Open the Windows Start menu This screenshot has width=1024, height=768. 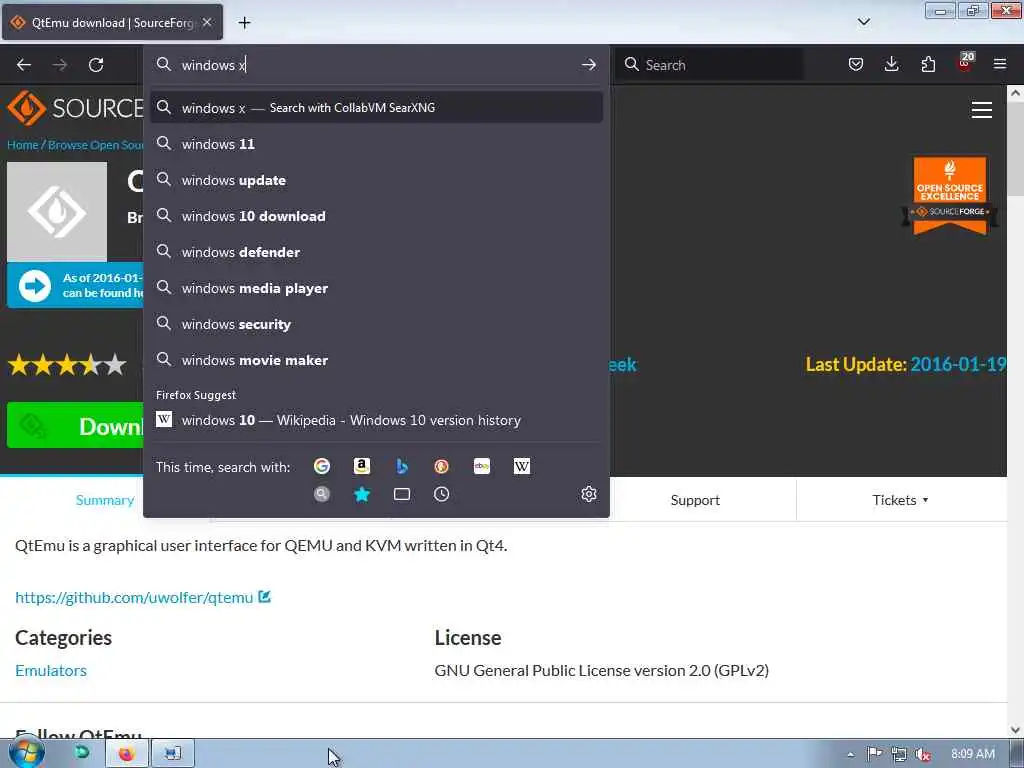pyautogui.click(x=26, y=752)
